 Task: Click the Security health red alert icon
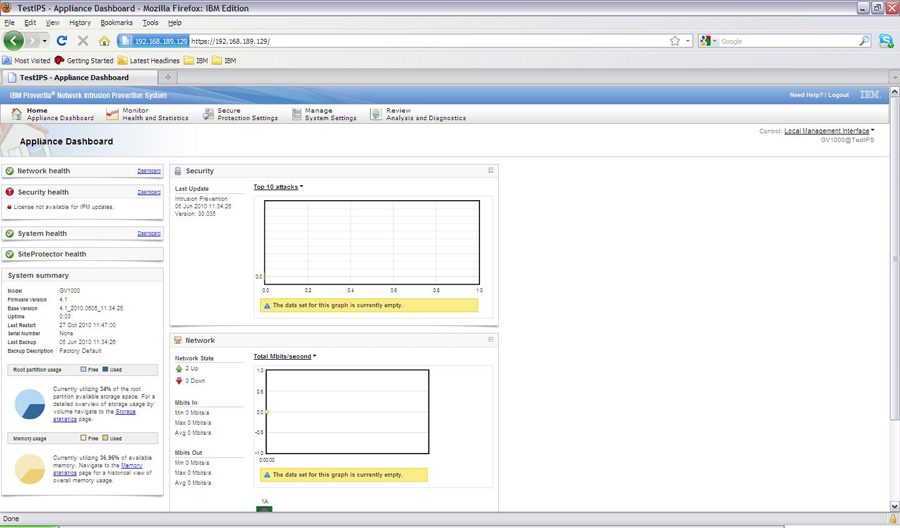coord(10,192)
